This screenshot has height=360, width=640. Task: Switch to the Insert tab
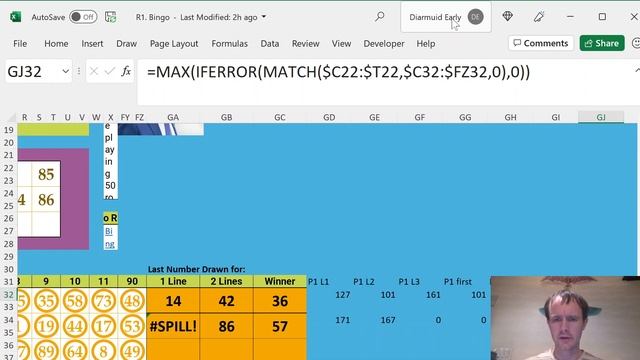point(92,43)
